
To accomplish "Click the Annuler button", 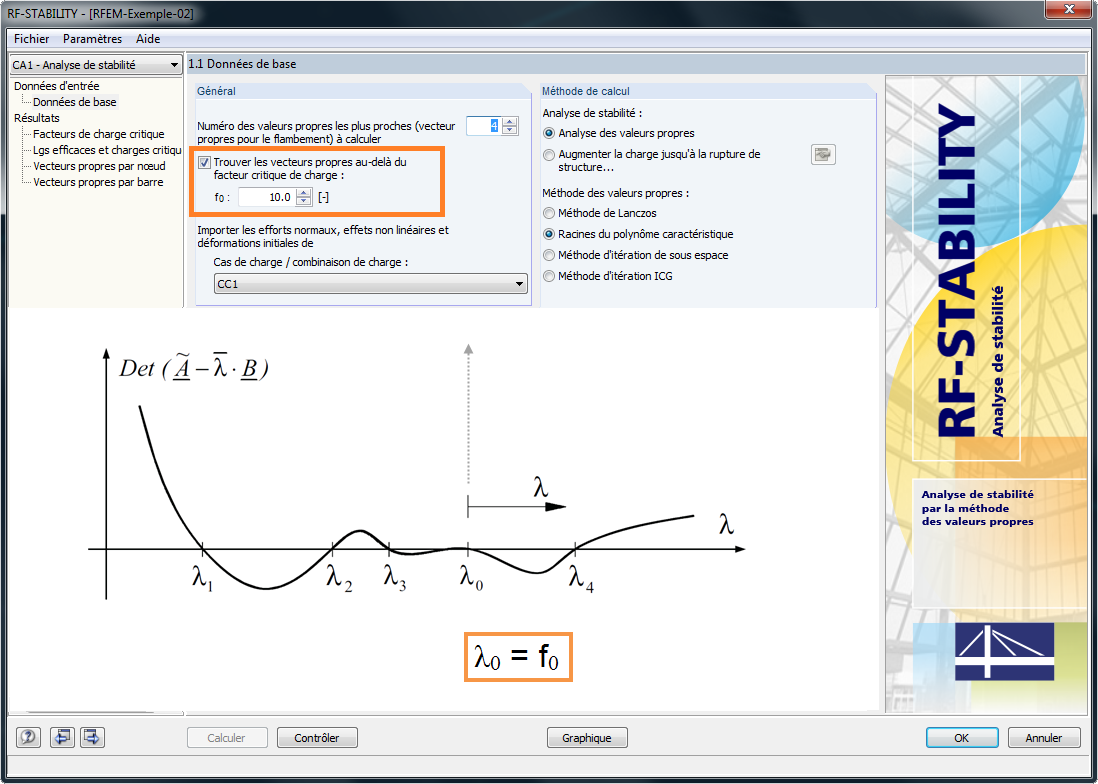I will click(1044, 738).
